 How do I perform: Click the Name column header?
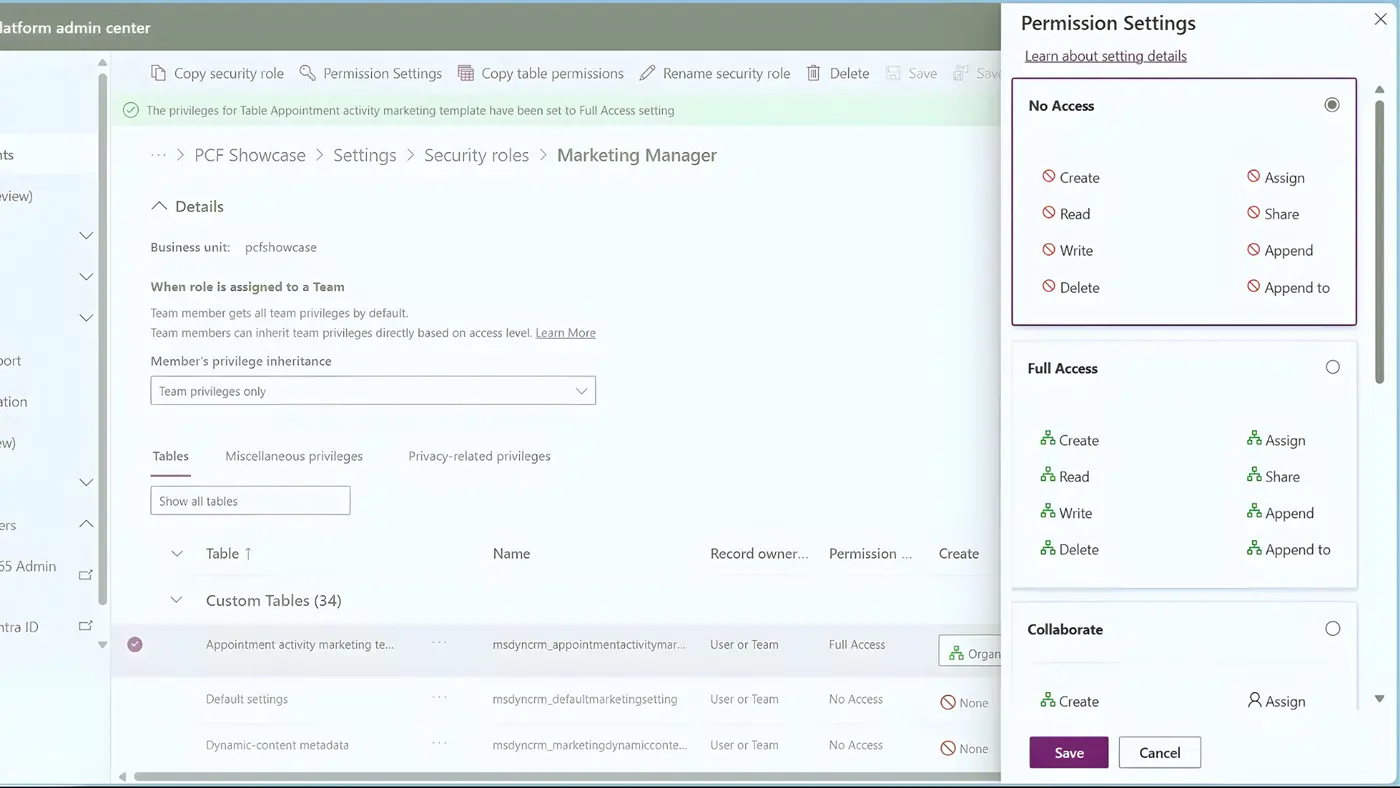pyautogui.click(x=511, y=553)
